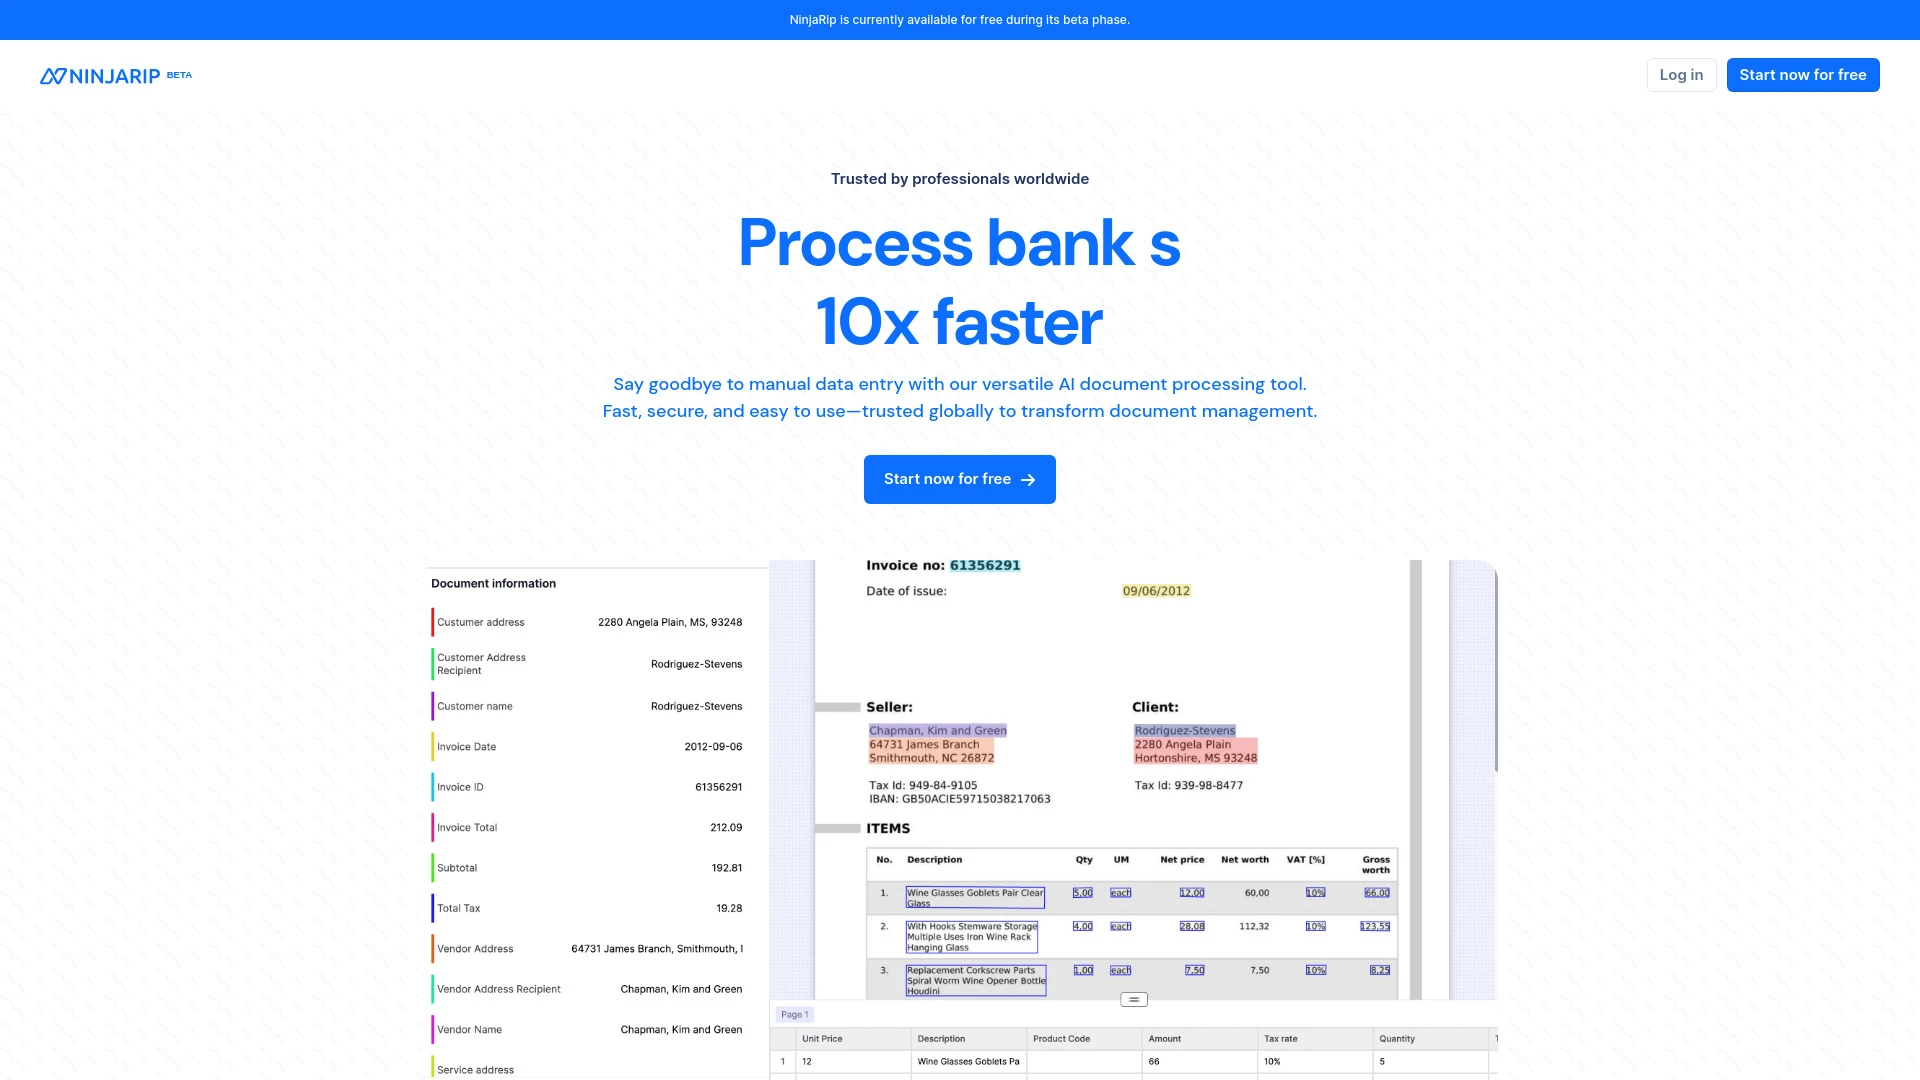The image size is (1920, 1080).
Task: Click the Invoice ID field row icon
Action: coord(433,786)
